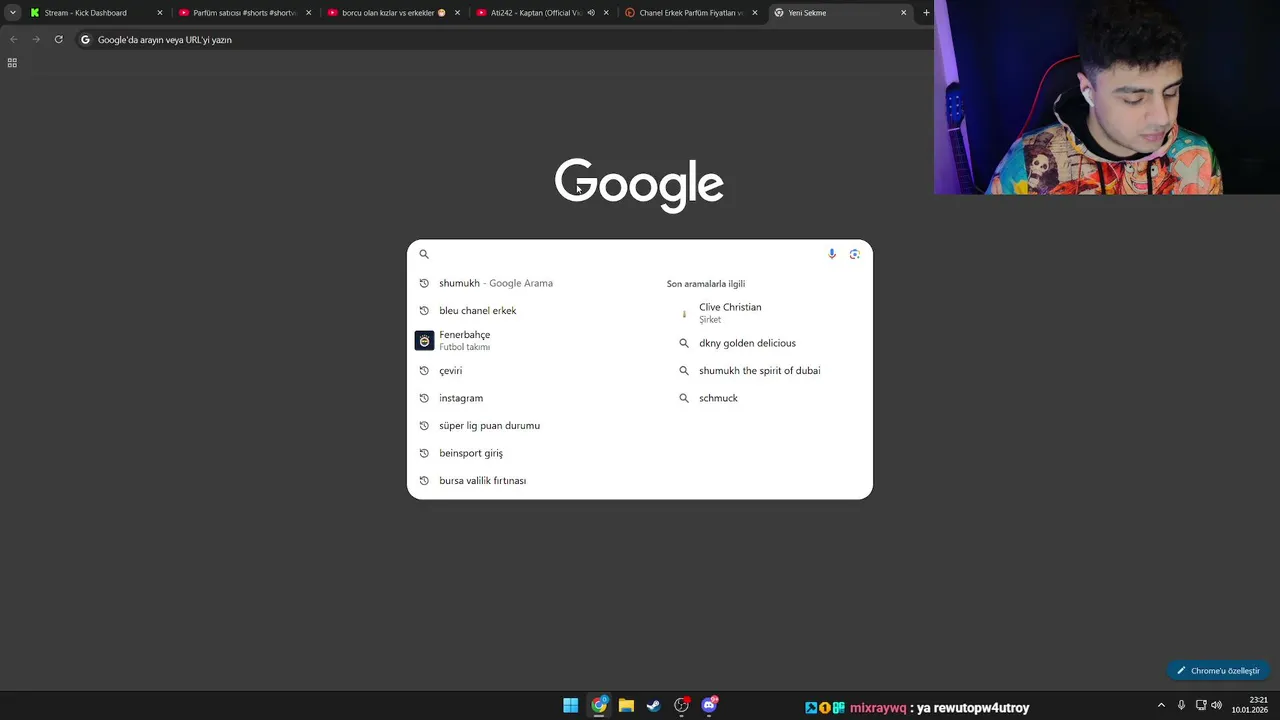Close the borcu olan kızlar tab
The height and width of the screenshot is (720, 1280).
point(457,13)
